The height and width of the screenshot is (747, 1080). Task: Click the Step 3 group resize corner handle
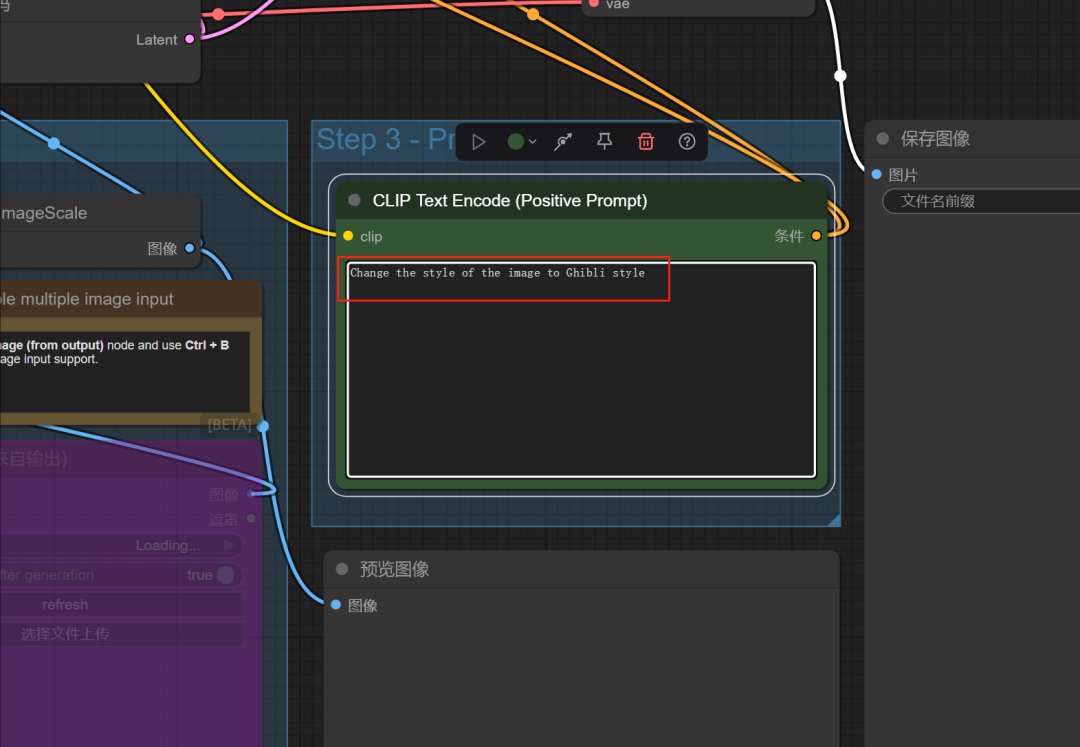click(833, 520)
